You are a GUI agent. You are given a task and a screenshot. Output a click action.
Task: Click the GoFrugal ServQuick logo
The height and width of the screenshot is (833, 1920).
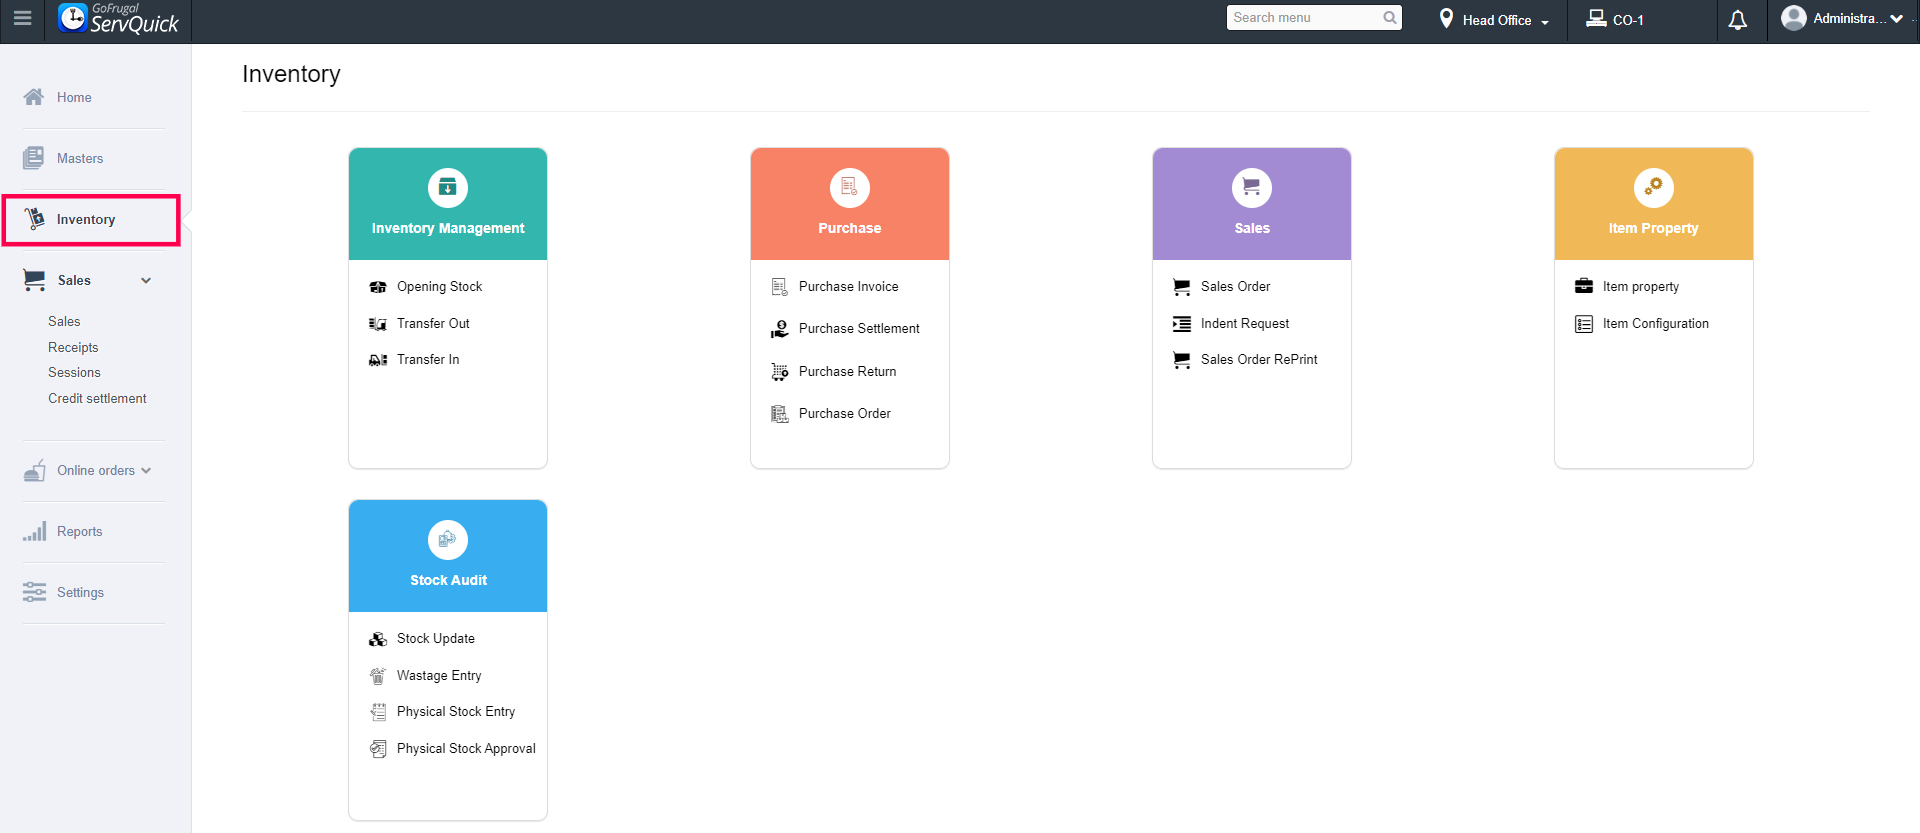118,18
